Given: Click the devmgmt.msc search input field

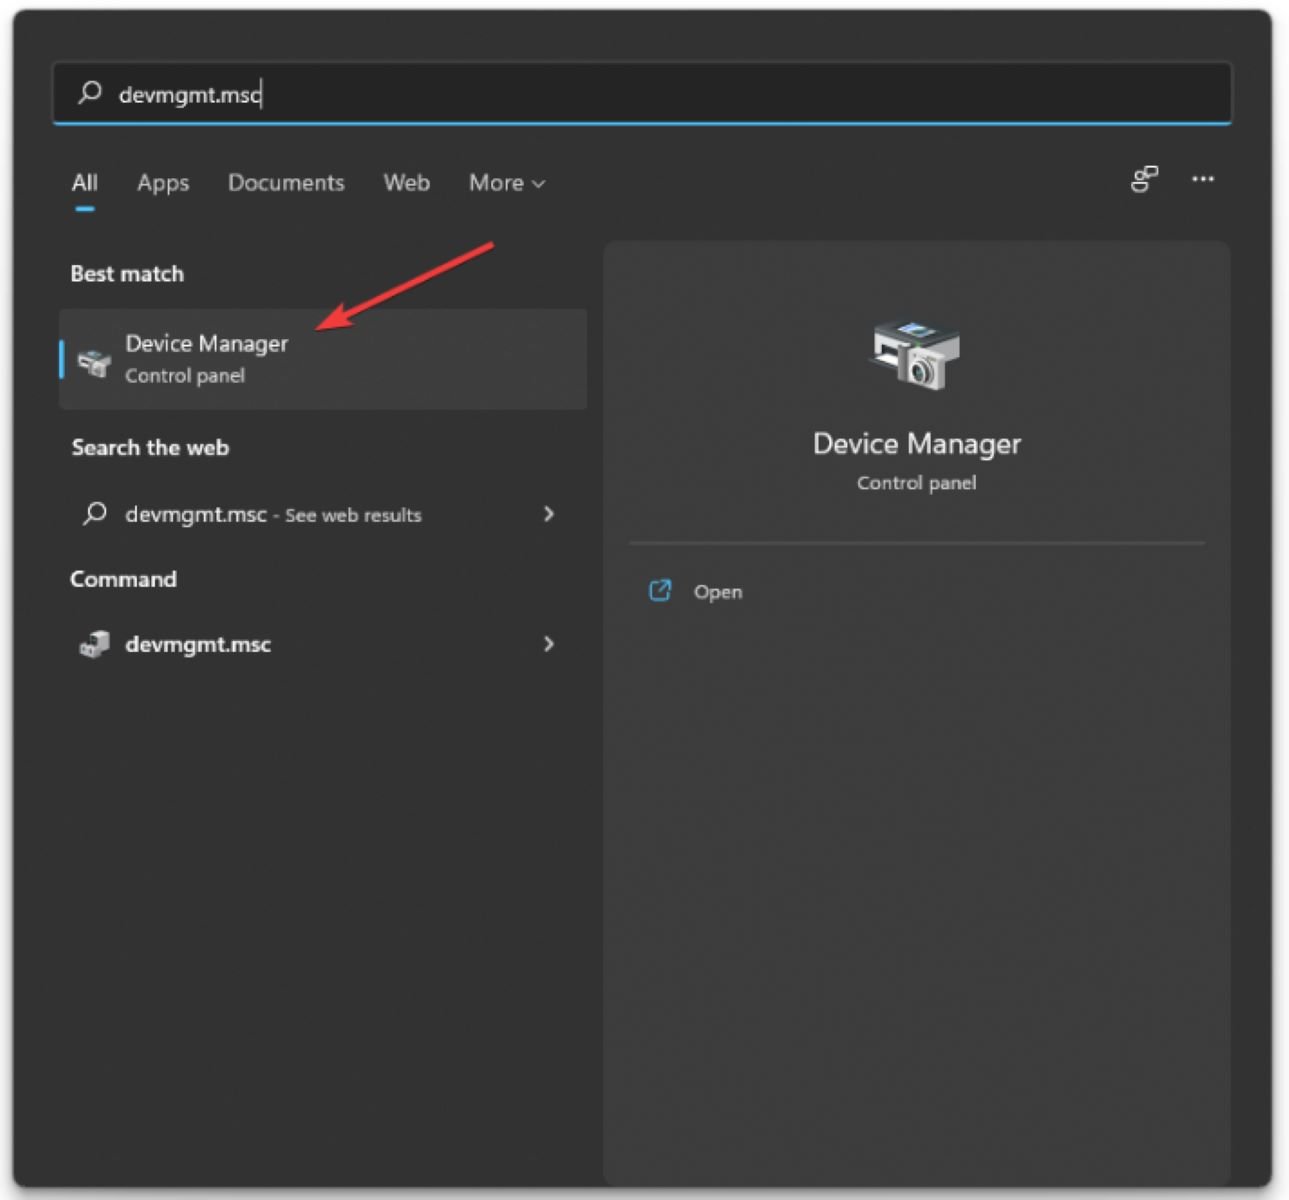Looking at the screenshot, I should [x=642, y=94].
